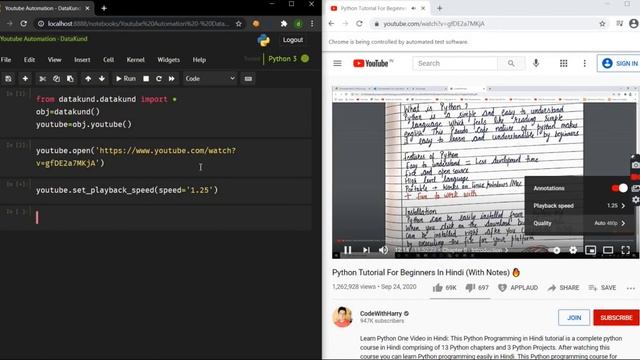Open YouTube guide hamburger menu

click(337, 63)
